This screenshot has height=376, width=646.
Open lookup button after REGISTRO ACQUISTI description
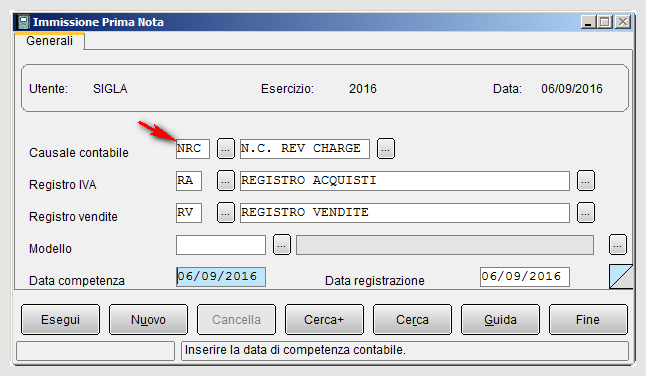pos(586,180)
